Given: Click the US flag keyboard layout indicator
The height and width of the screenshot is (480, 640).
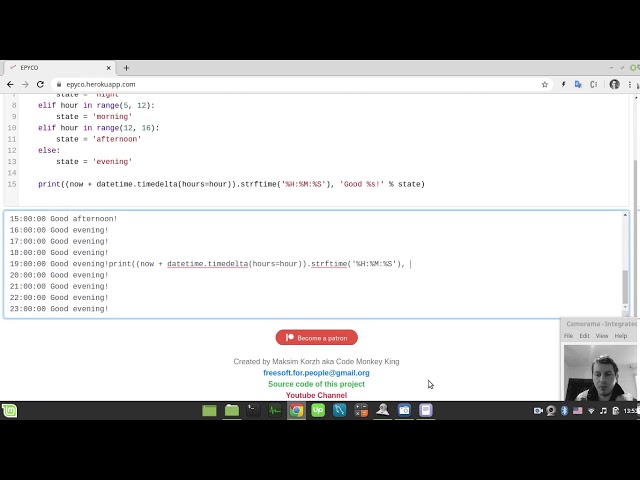Looking at the screenshot, I should click(x=578, y=411).
